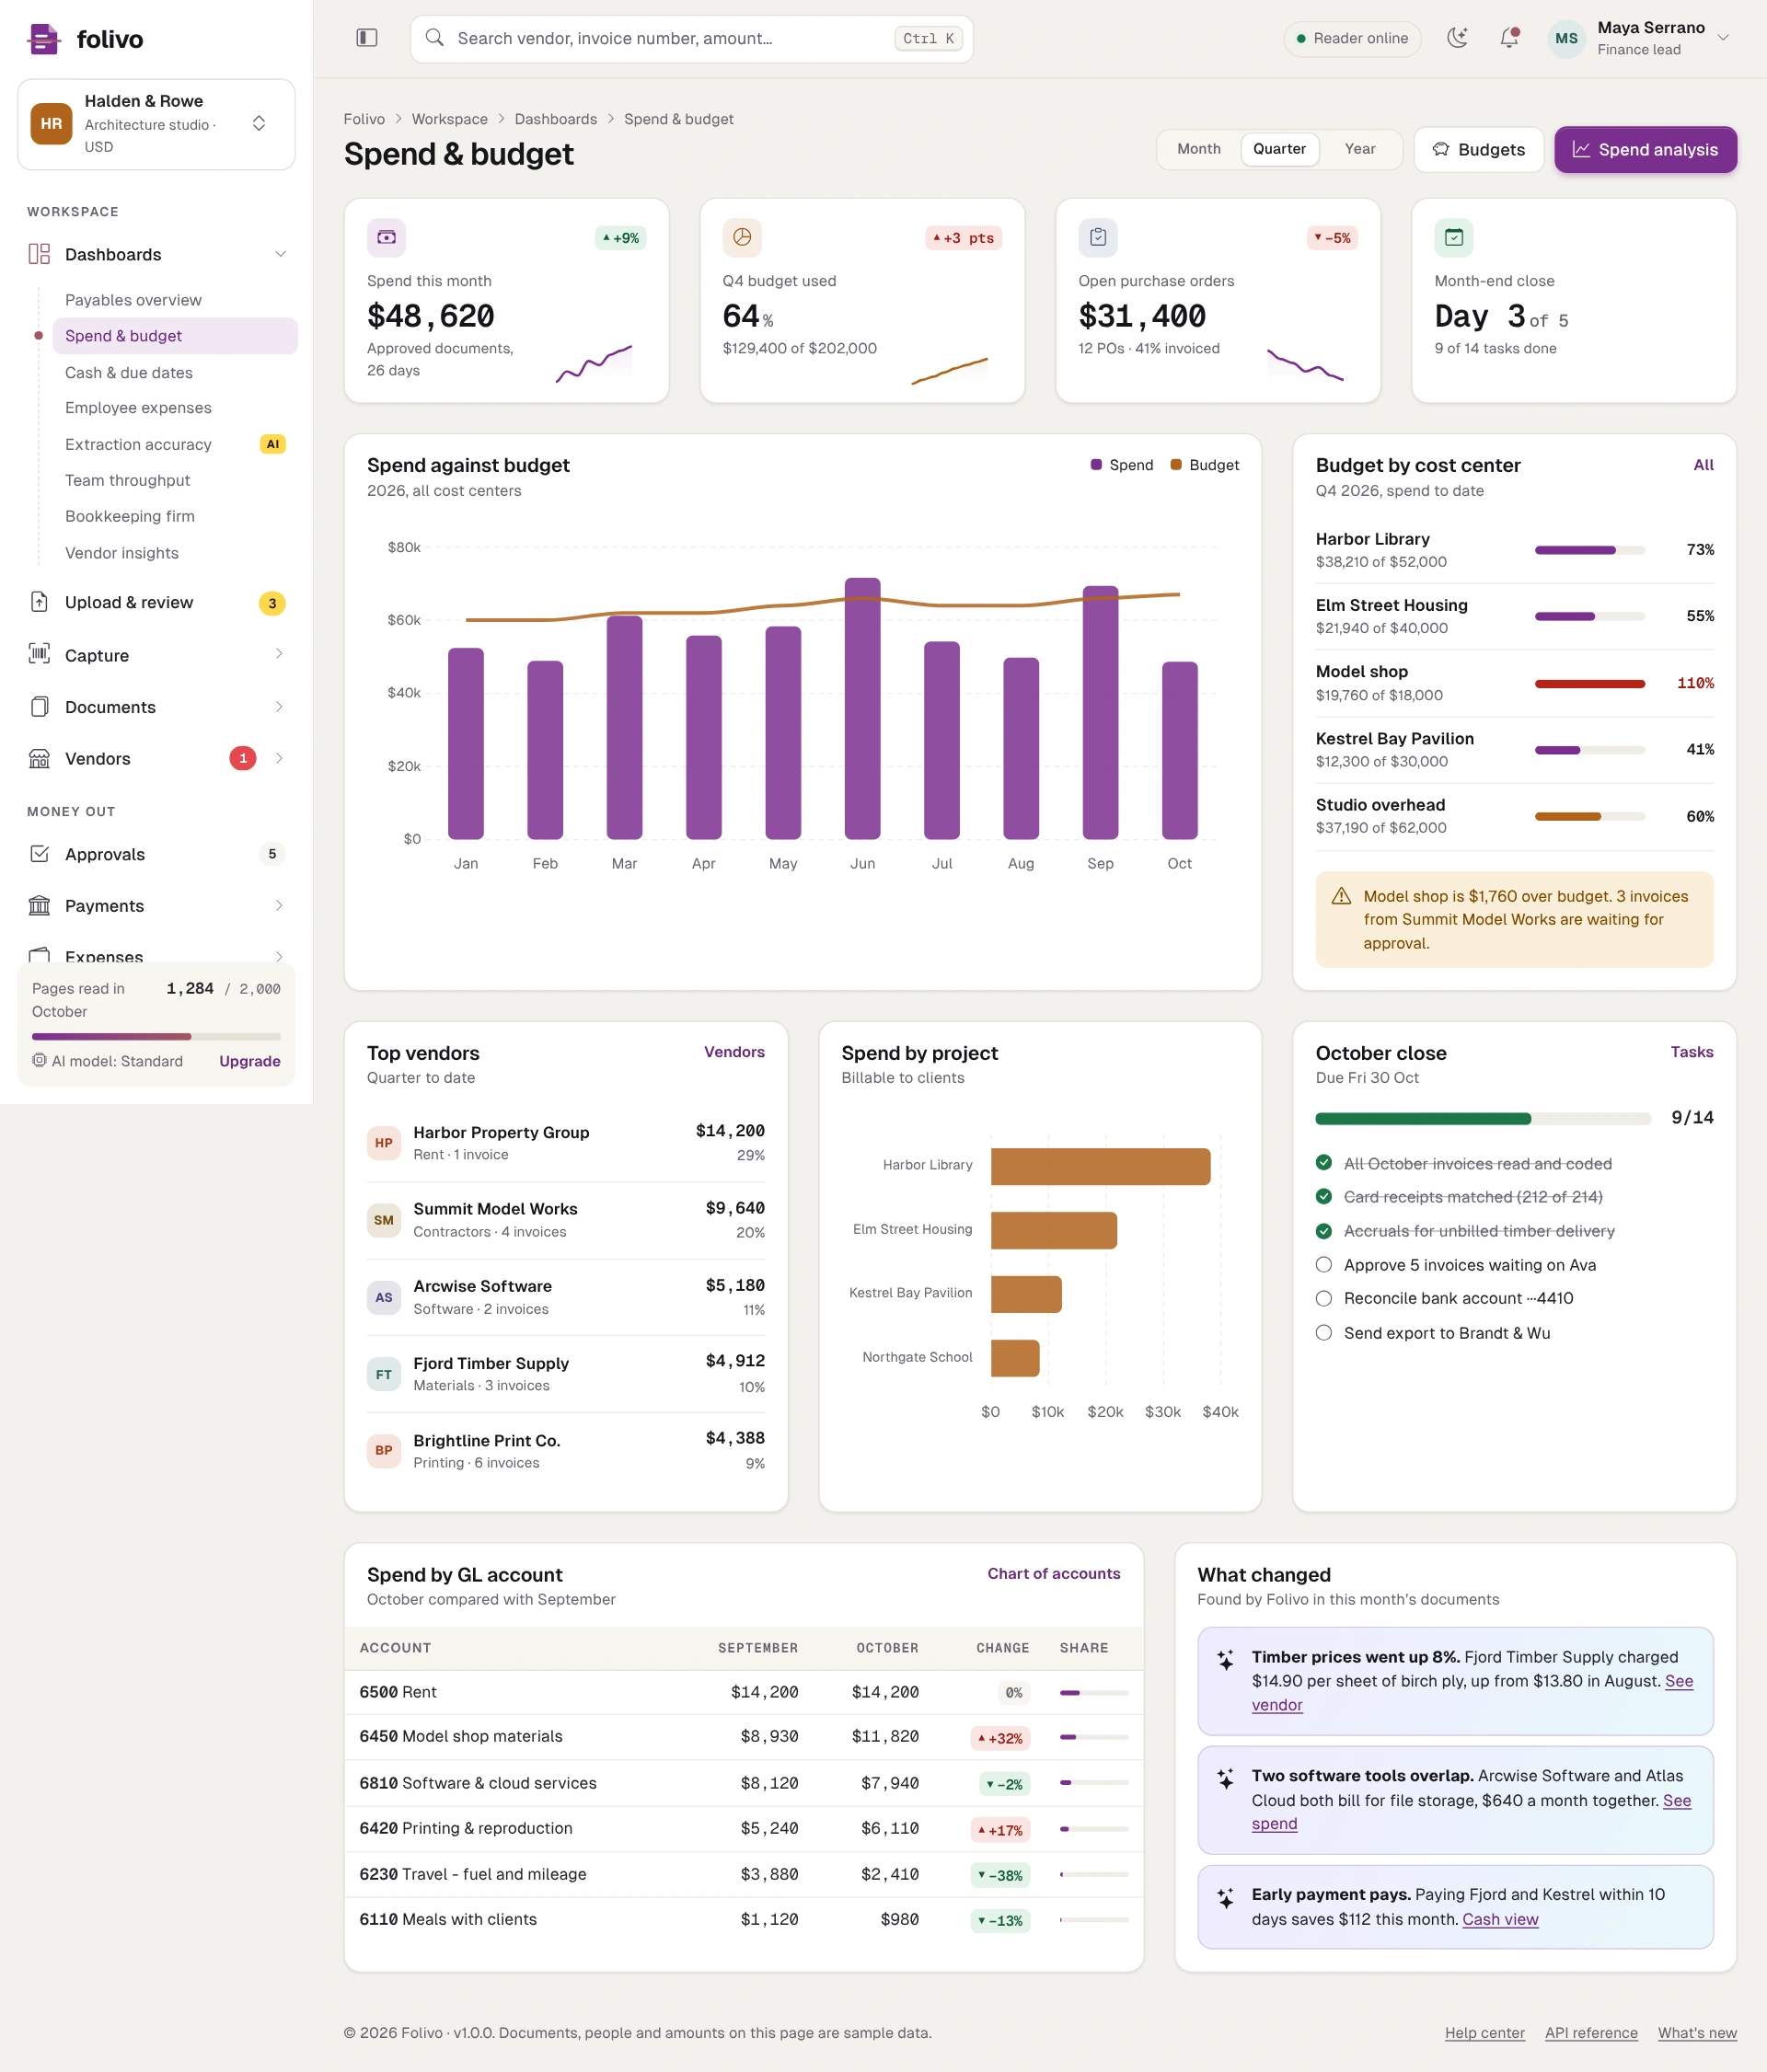Screen dimensions: 1767x2072
Task: Open the Chart of accounts link
Action: pos(1054,1573)
